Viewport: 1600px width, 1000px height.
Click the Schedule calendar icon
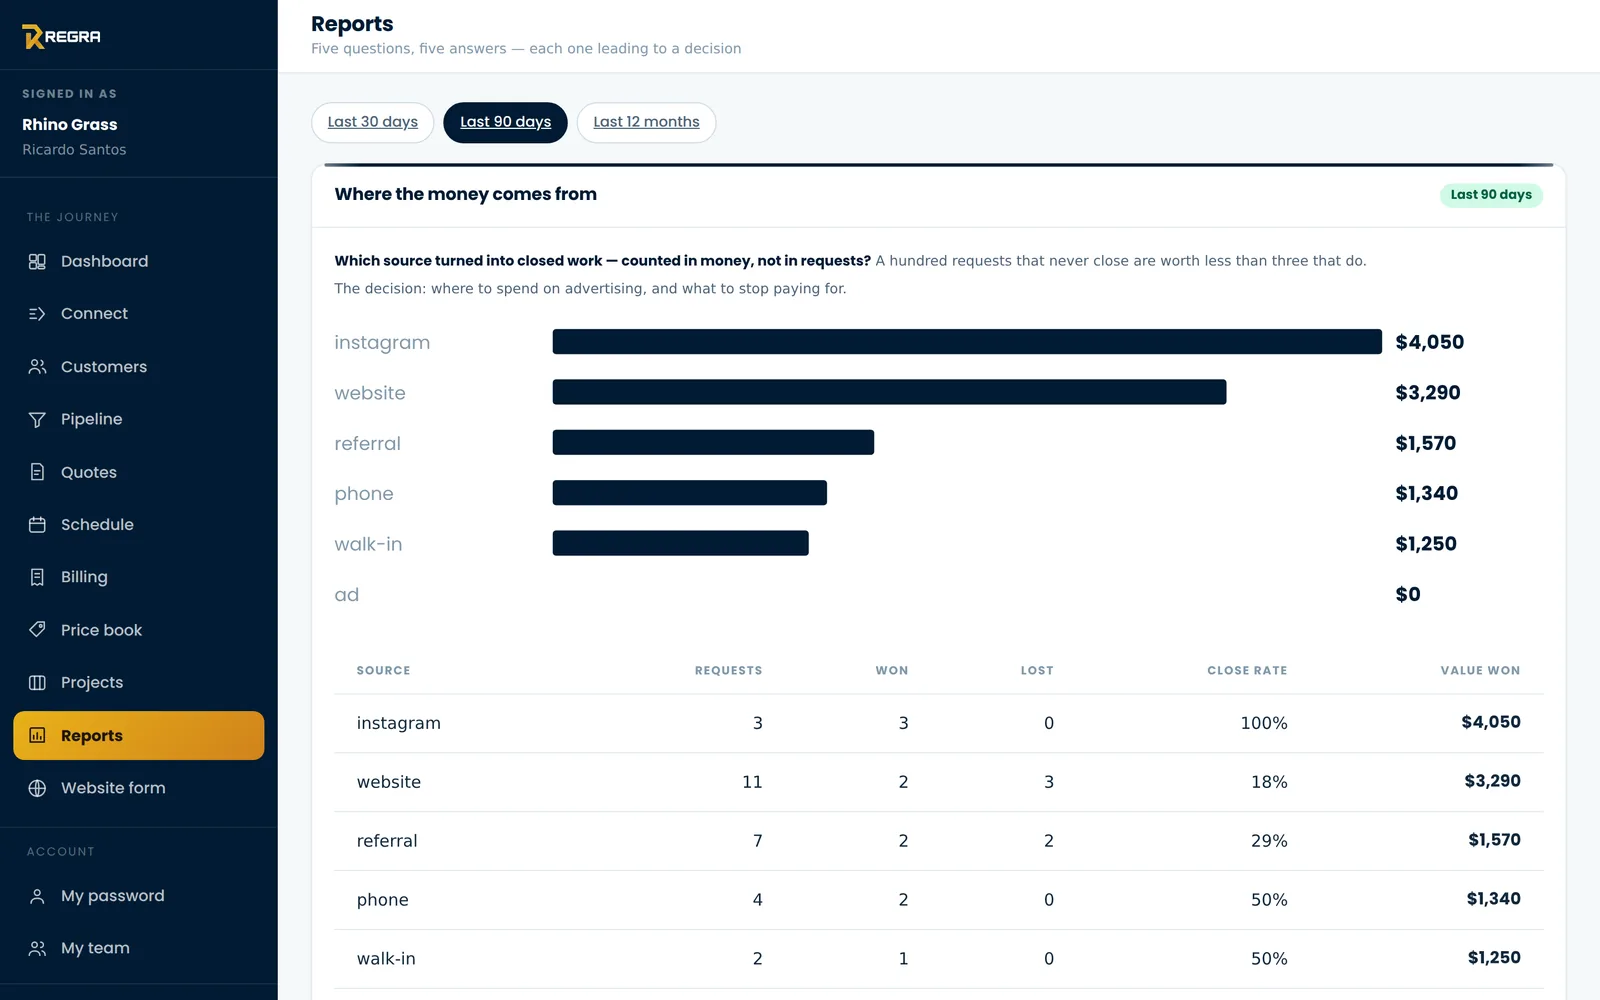click(x=37, y=525)
